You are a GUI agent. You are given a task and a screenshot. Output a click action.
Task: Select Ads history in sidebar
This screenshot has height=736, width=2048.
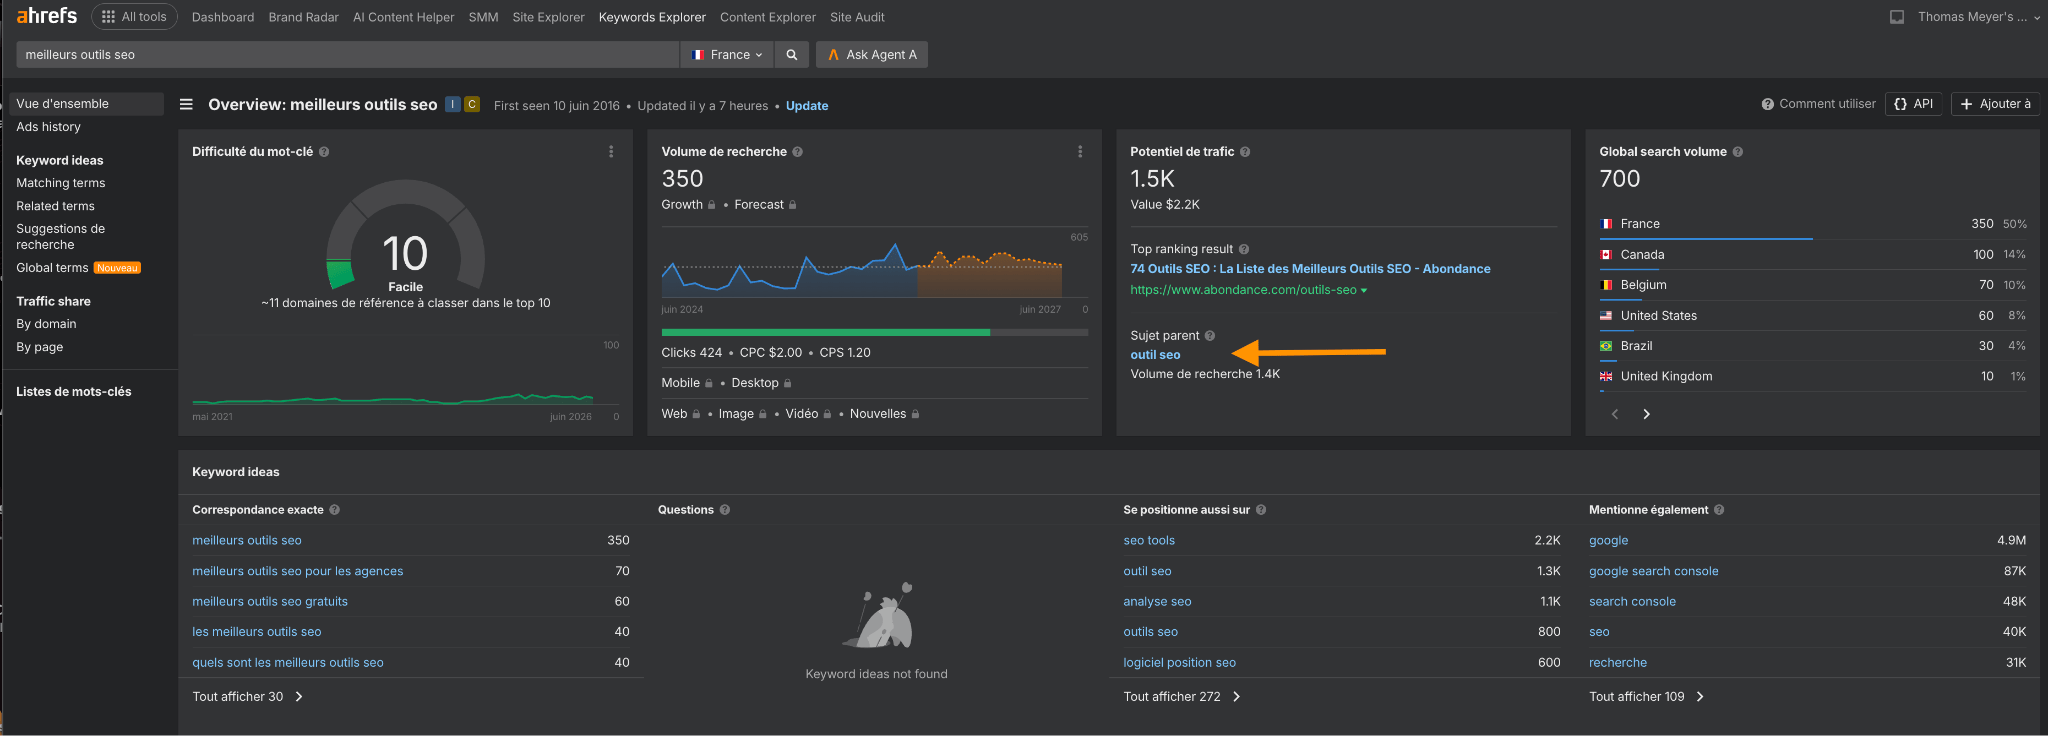pos(48,127)
